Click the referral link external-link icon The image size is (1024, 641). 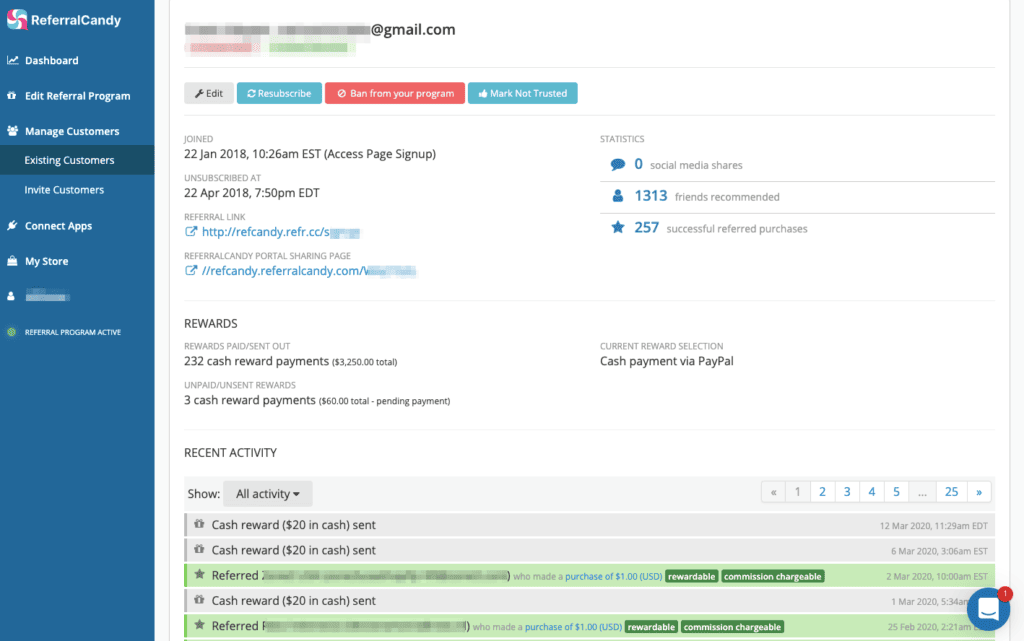pos(191,231)
